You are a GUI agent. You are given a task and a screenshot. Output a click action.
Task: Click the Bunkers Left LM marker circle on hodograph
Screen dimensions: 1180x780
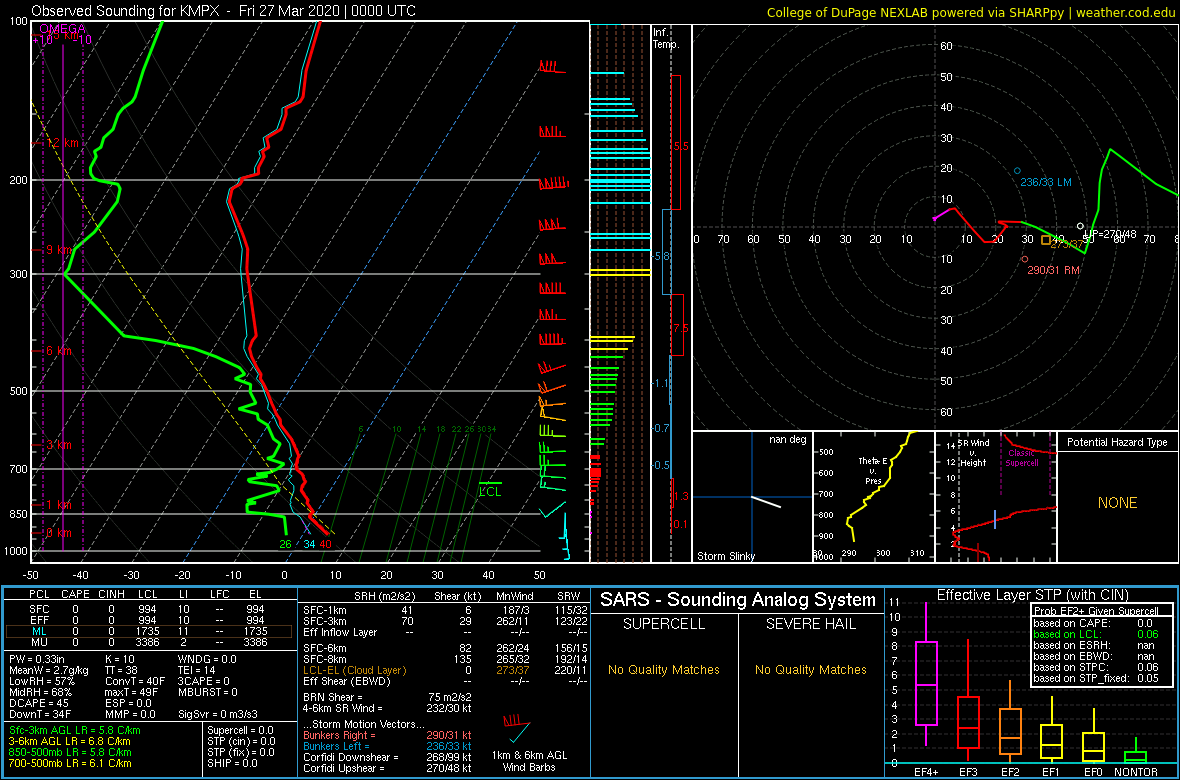point(1017,171)
